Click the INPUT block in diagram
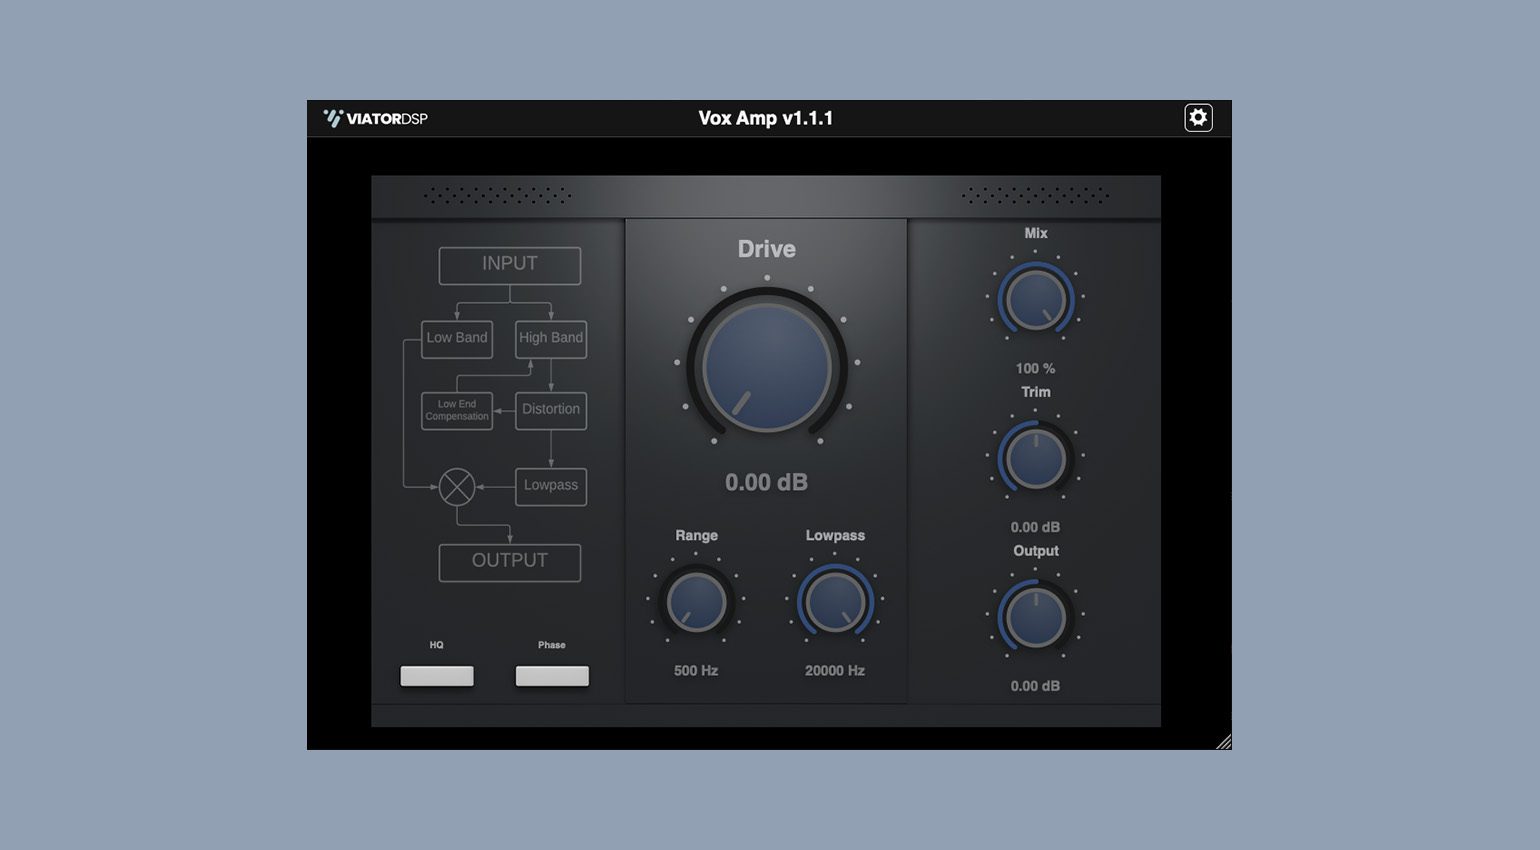 click(510, 265)
